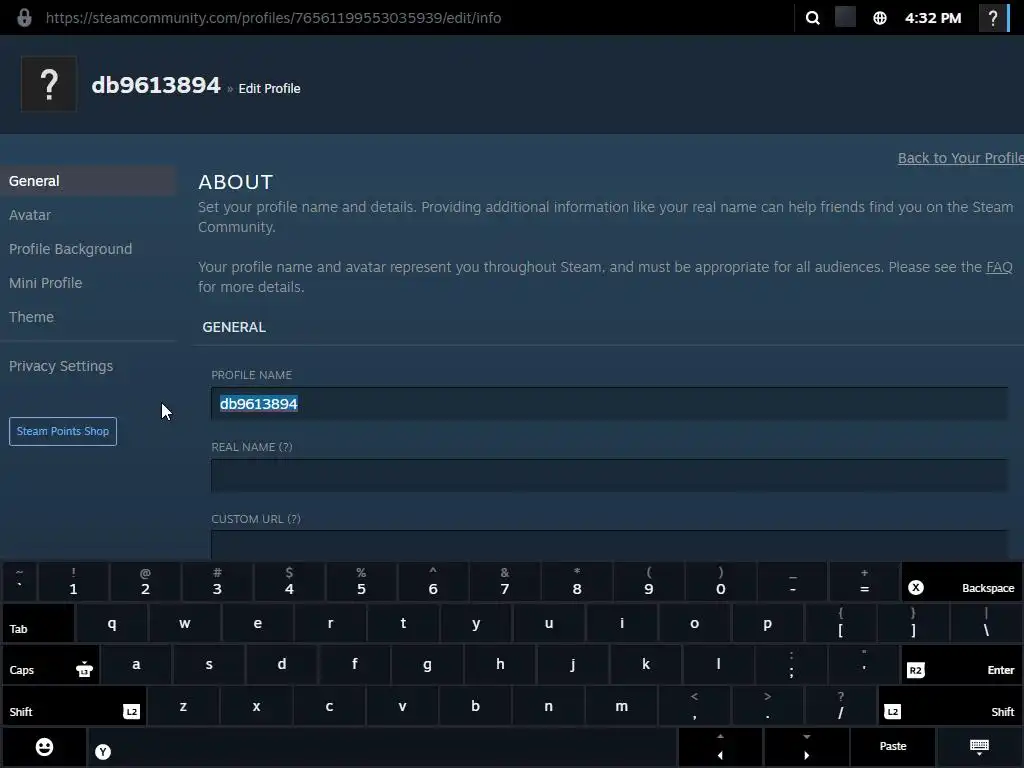Open the Theme section
Screen dimensions: 1024x768
click(31, 317)
